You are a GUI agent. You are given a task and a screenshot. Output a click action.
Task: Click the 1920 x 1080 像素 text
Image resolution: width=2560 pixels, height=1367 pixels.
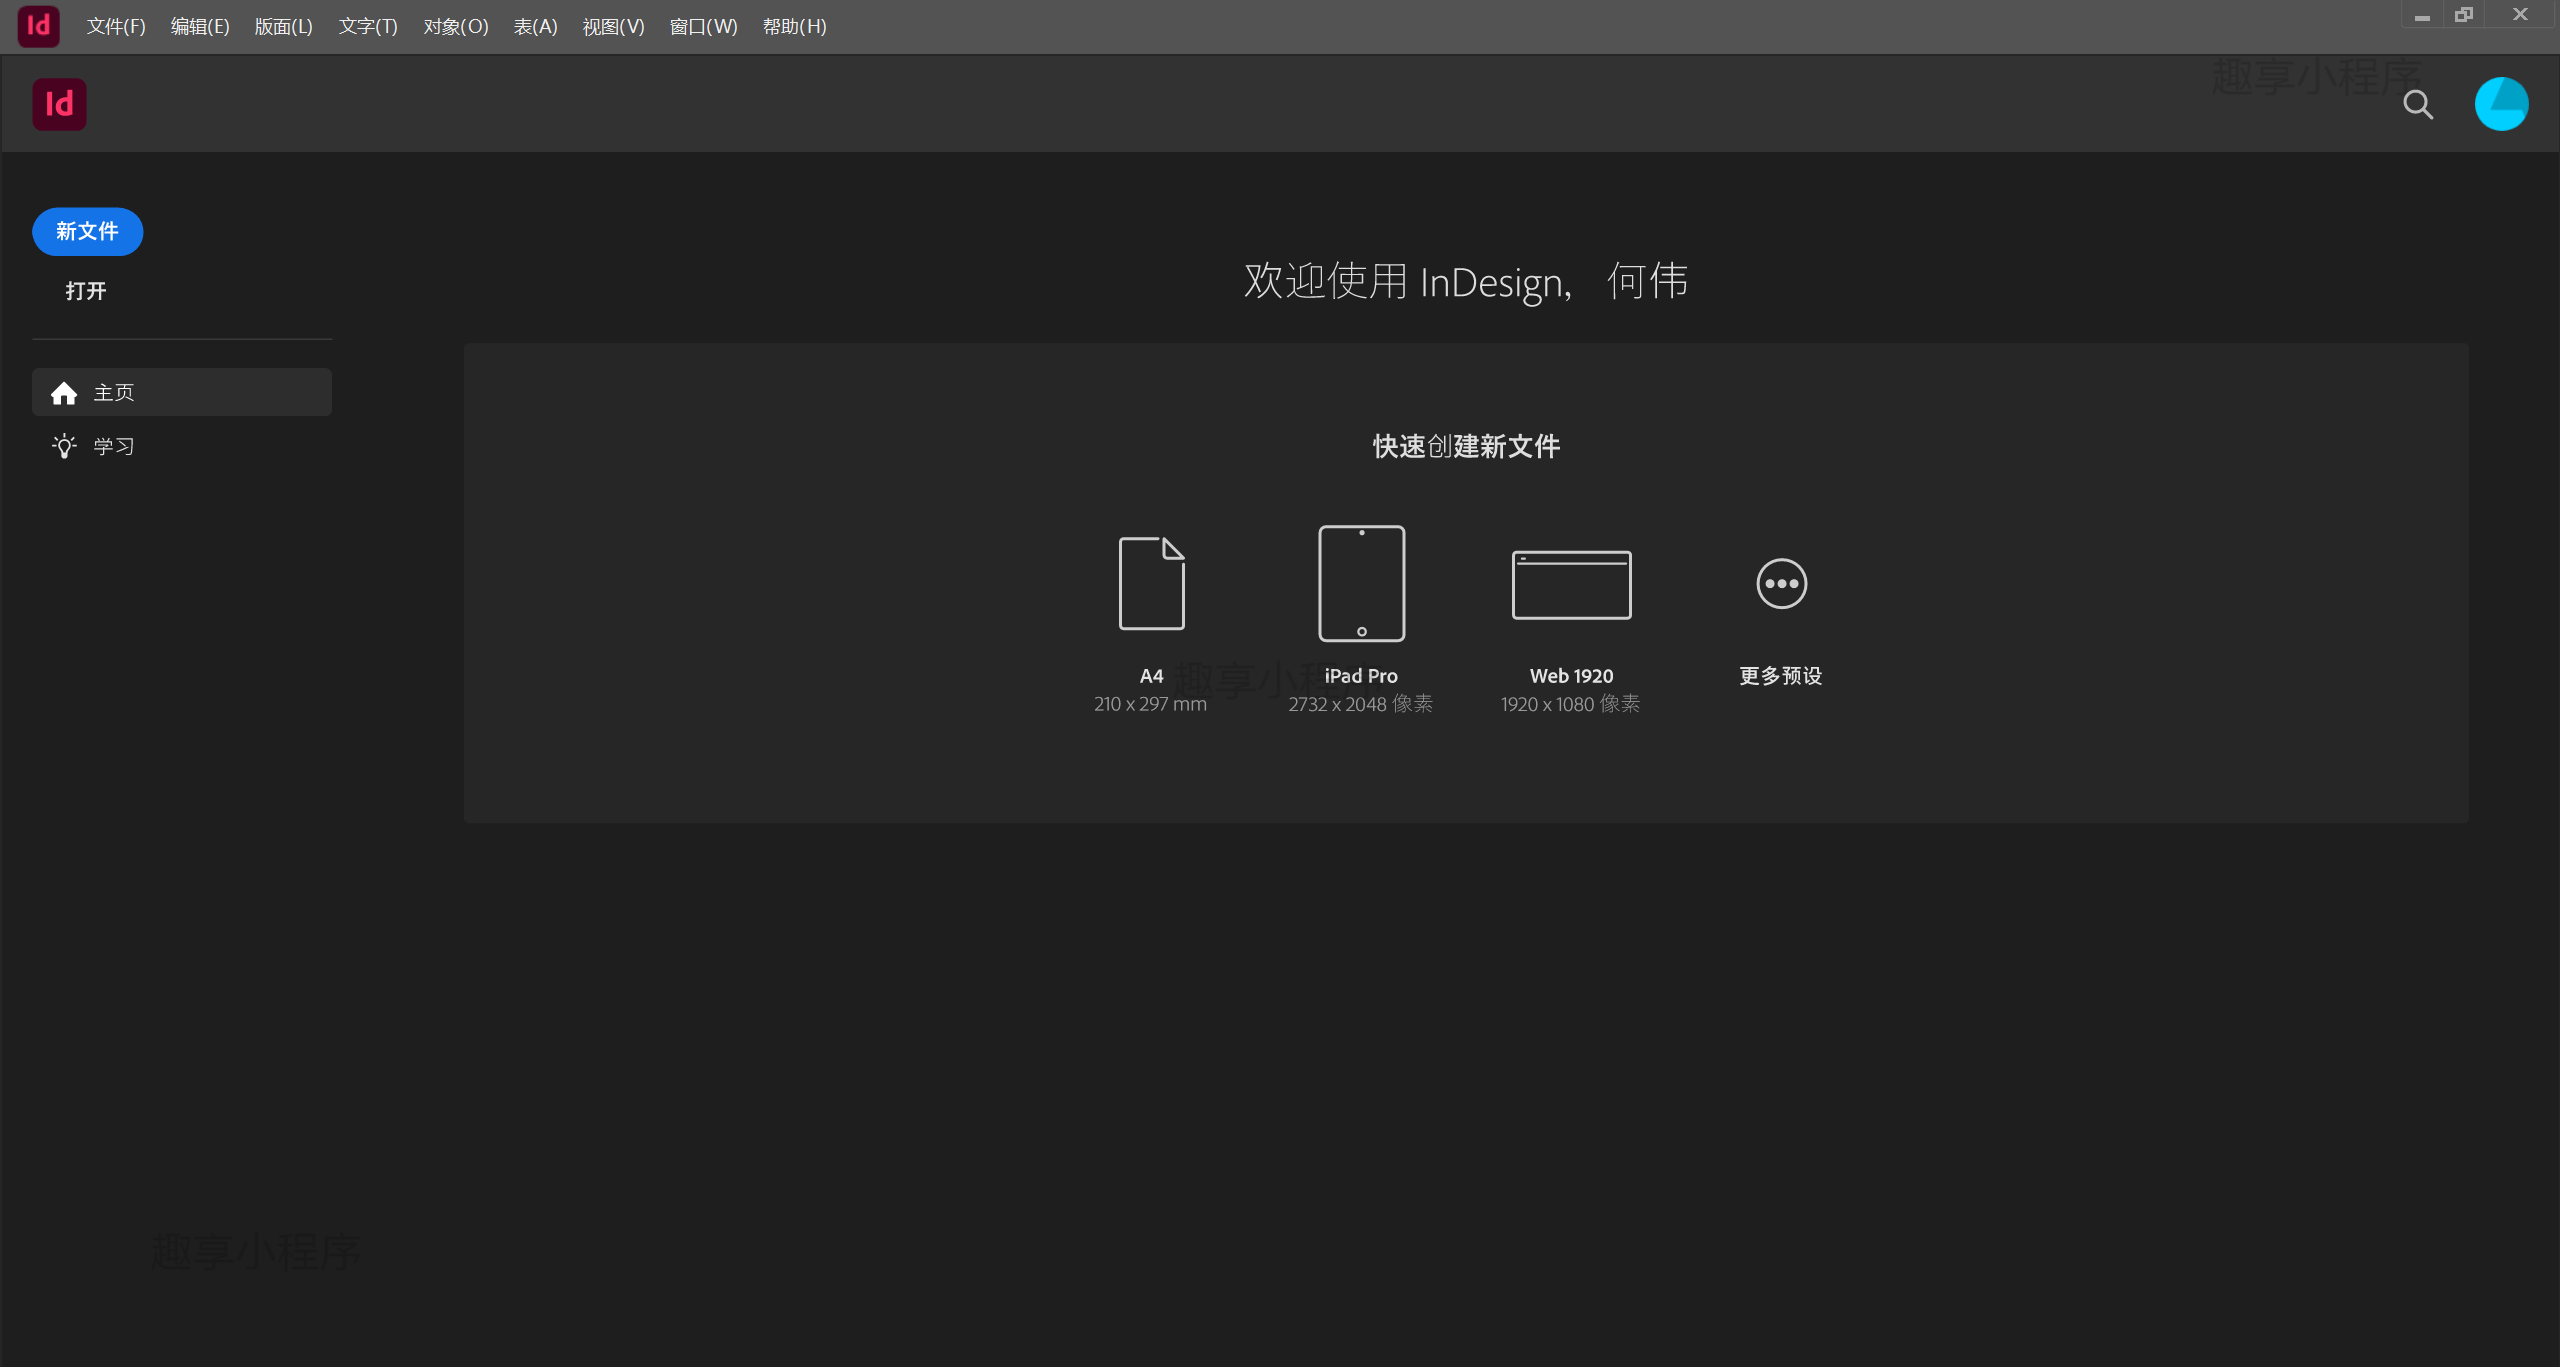tap(1570, 704)
